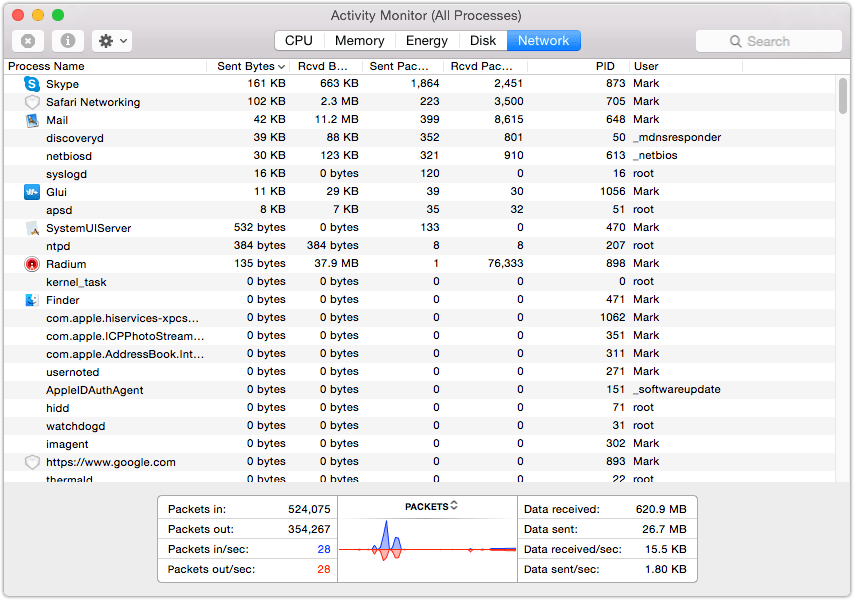The image size is (854, 600).
Task: Select the com.apple.ICPPhotoStream process row
Action: tap(419, 335)
